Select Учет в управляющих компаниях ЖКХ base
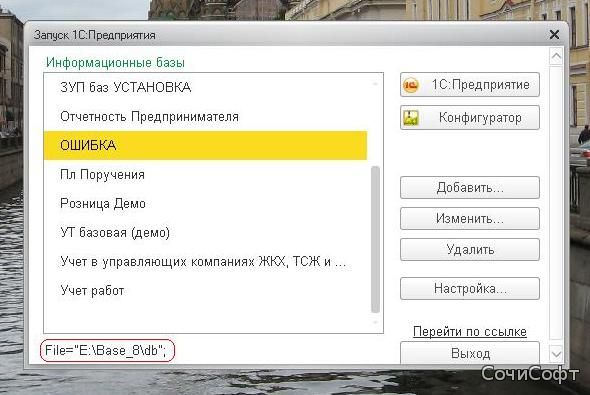Screen dimensions: 590x395 [x=205, y=261]
